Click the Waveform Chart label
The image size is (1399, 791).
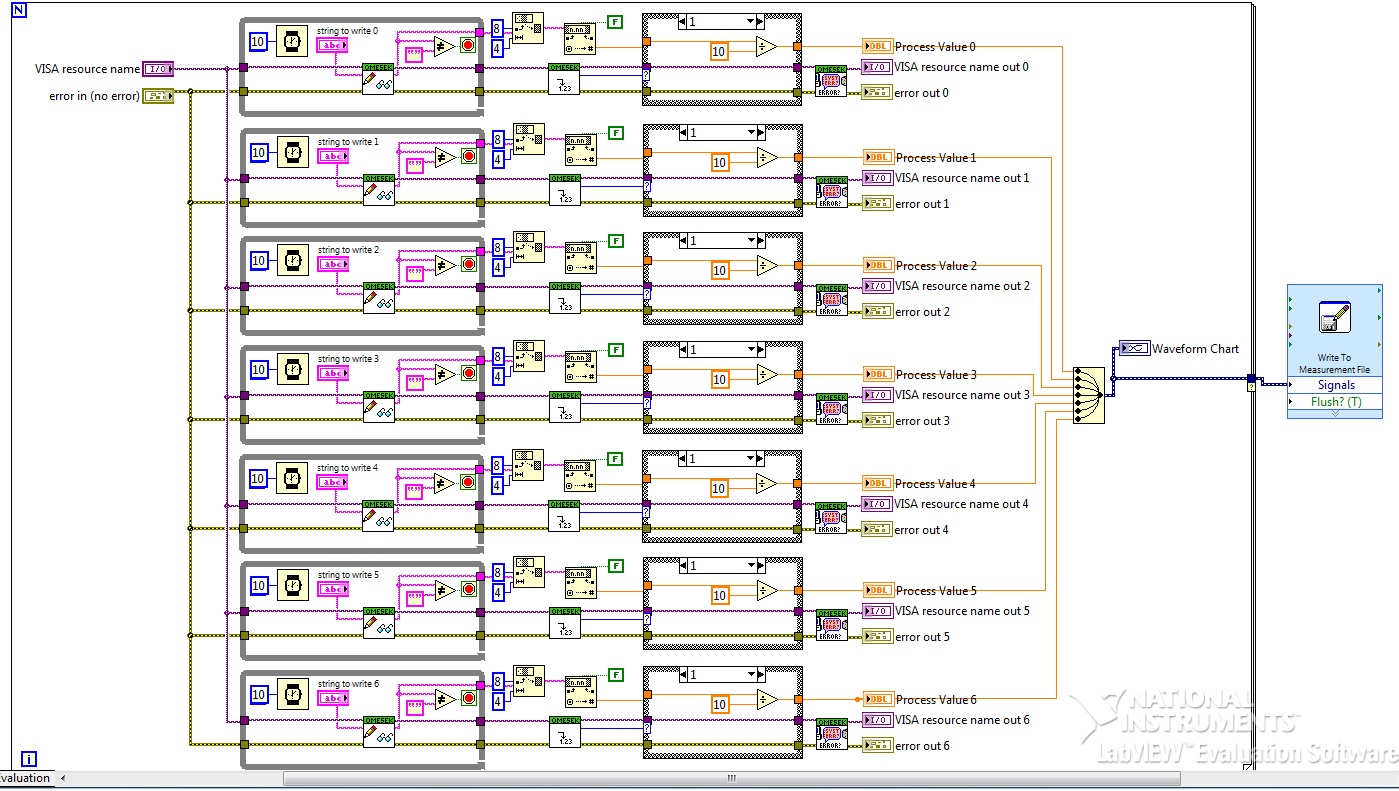click(1195, 349)
